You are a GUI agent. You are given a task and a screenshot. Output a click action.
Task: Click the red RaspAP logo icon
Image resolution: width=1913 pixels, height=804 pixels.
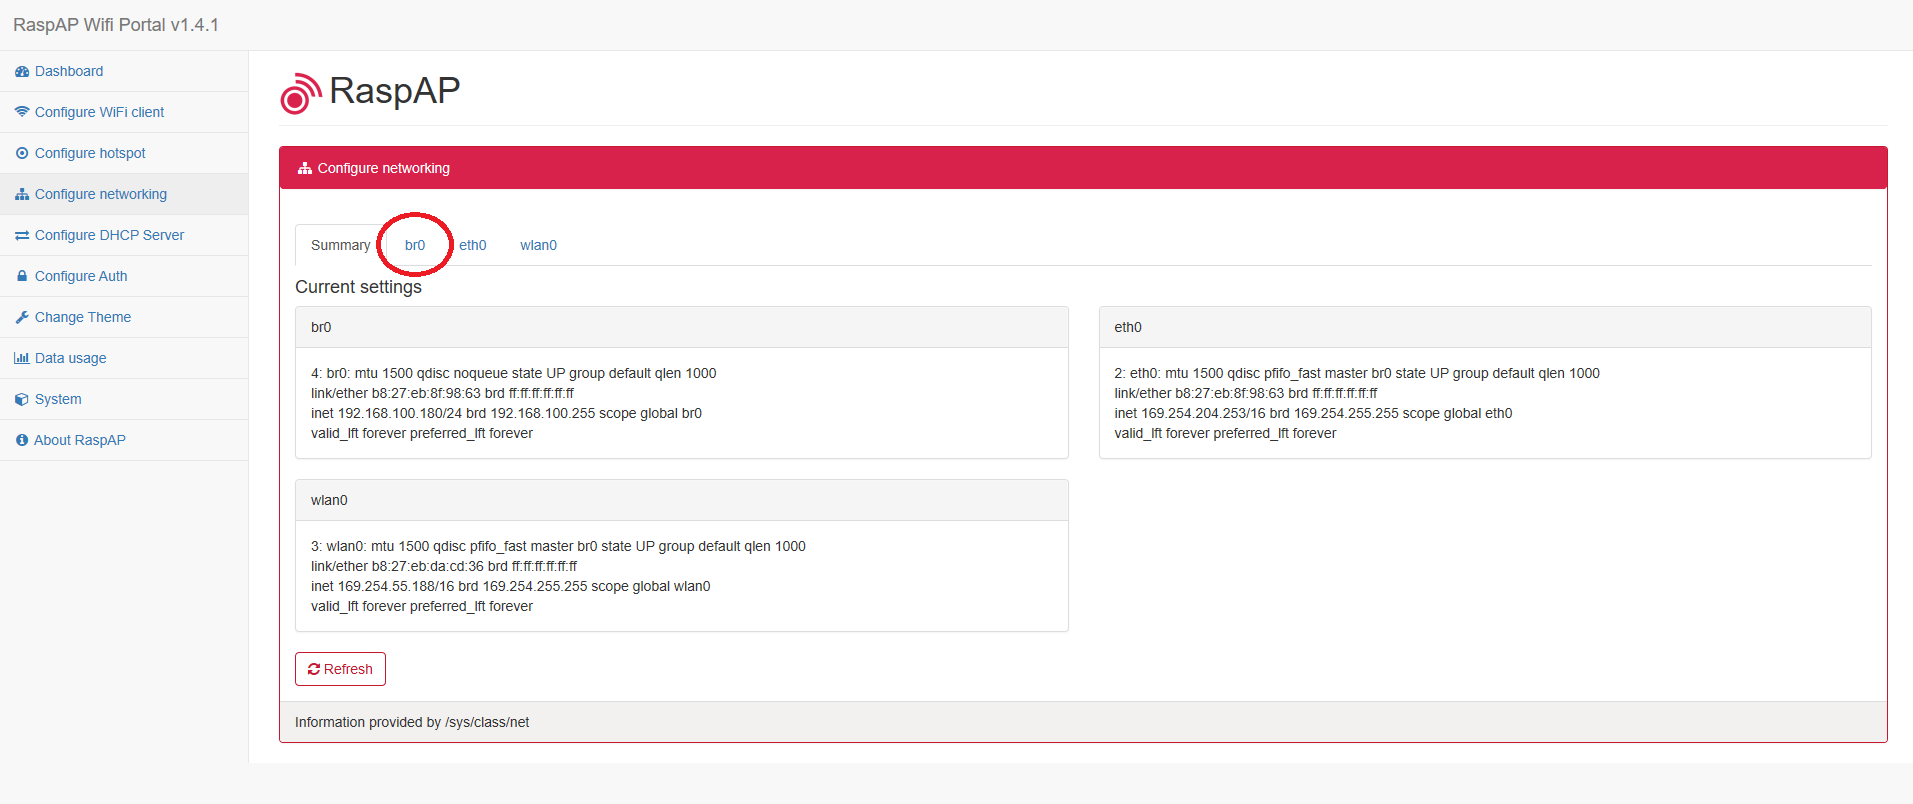point(300,93)
